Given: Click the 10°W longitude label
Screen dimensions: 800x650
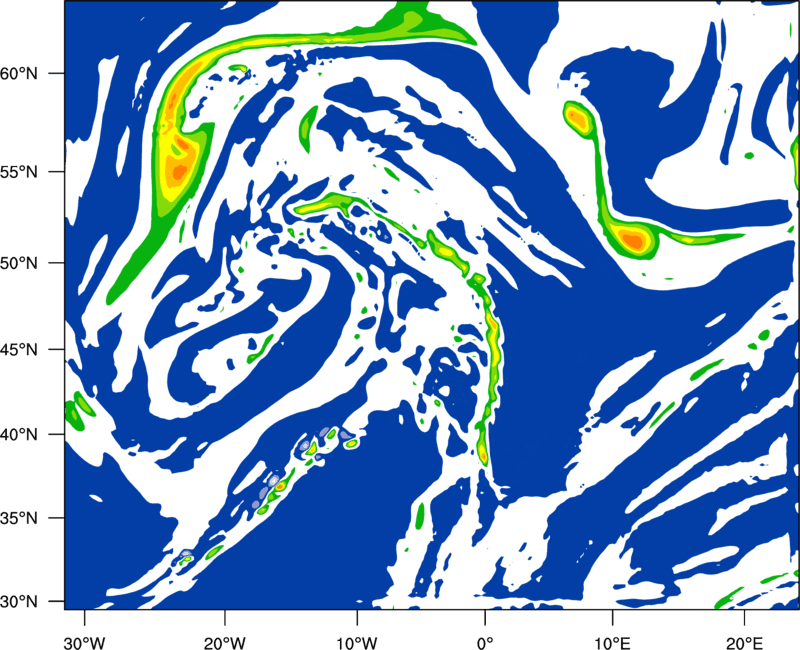Looking at the screenshot, I should pos(357,643).
